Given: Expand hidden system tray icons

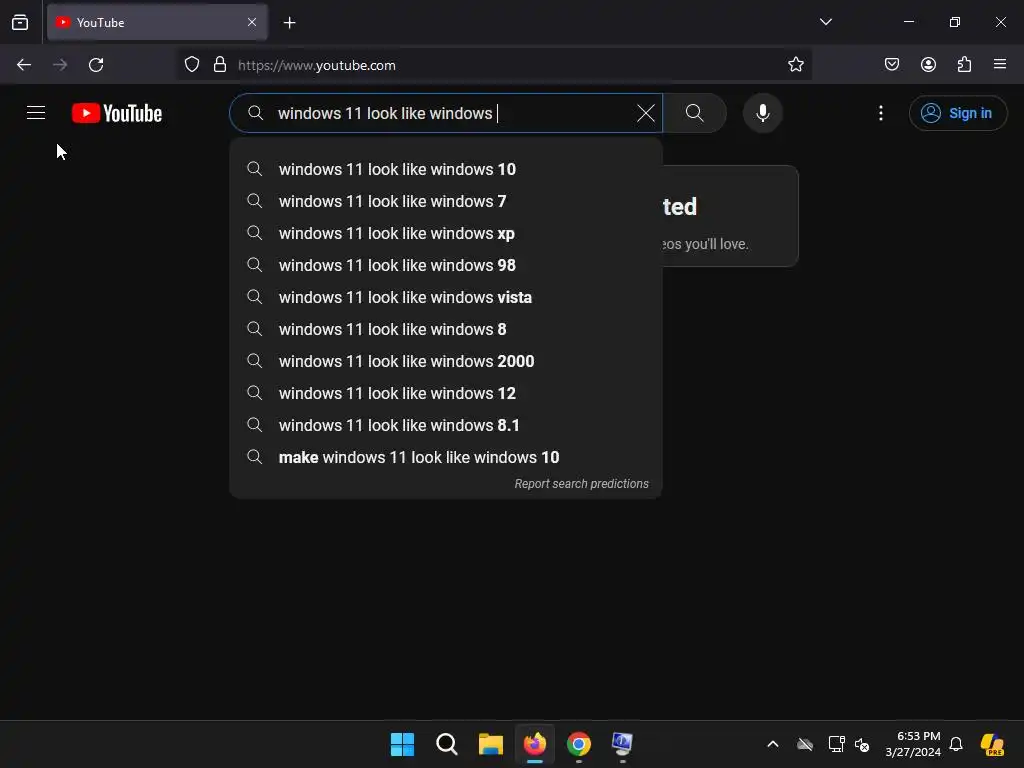Looking at the screenshot, I should (x=773, y=744).
